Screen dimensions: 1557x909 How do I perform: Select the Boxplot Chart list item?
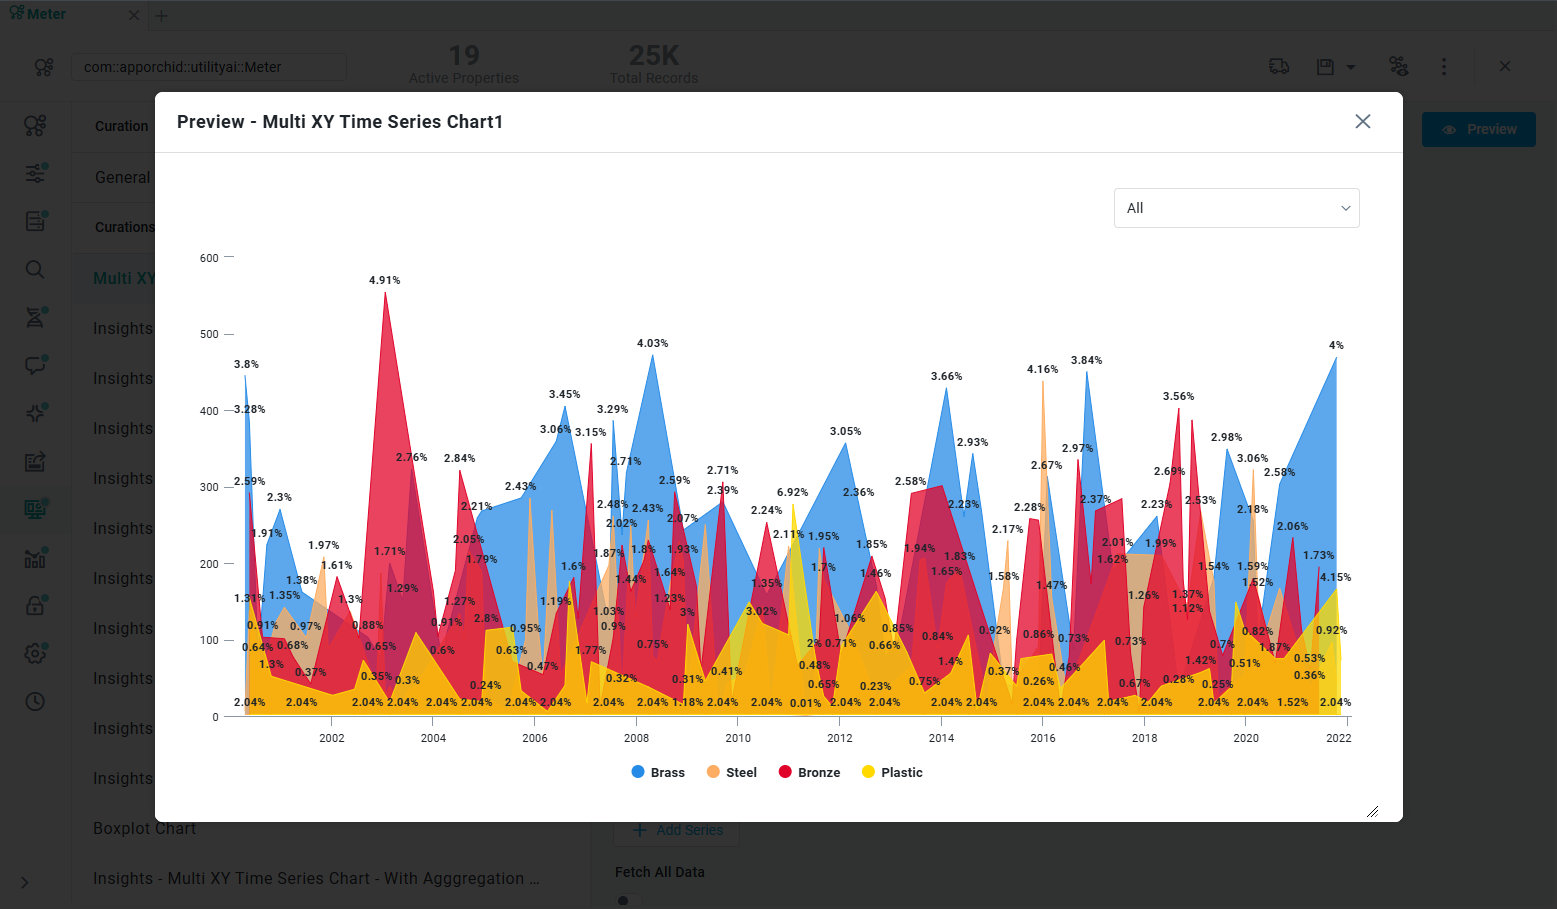[x=144, y=828]
